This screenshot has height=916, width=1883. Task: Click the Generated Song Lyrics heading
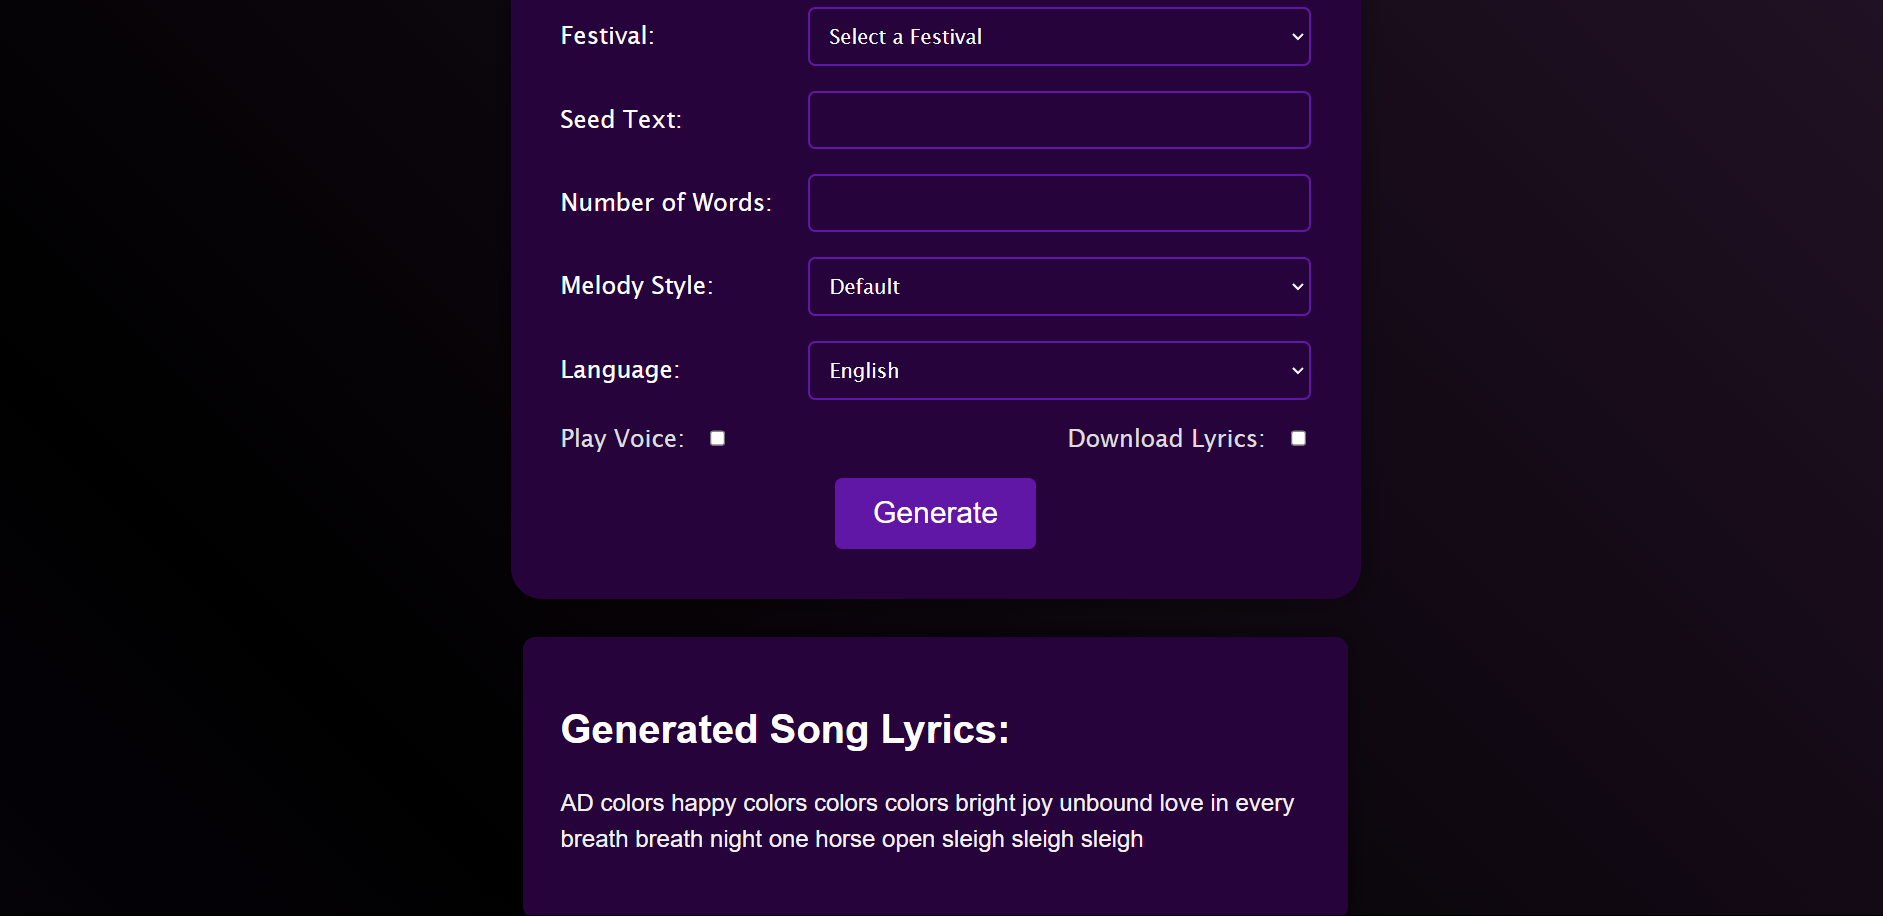784,730
